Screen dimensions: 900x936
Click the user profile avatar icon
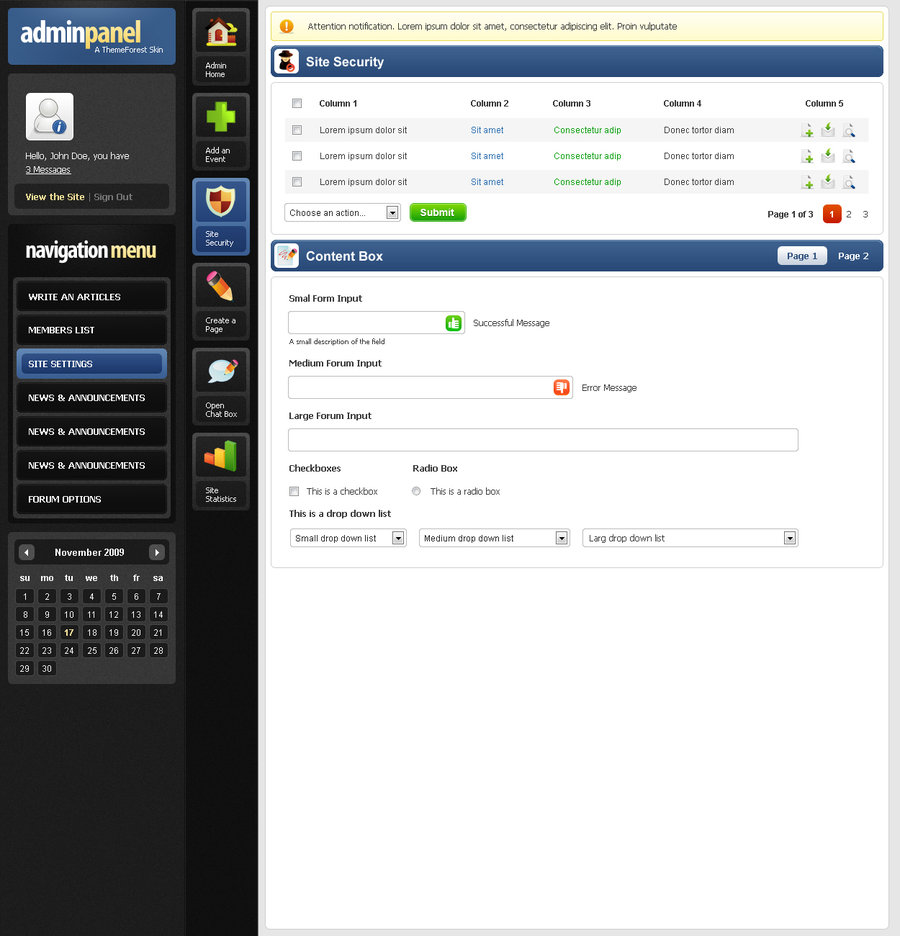(50, 116)
